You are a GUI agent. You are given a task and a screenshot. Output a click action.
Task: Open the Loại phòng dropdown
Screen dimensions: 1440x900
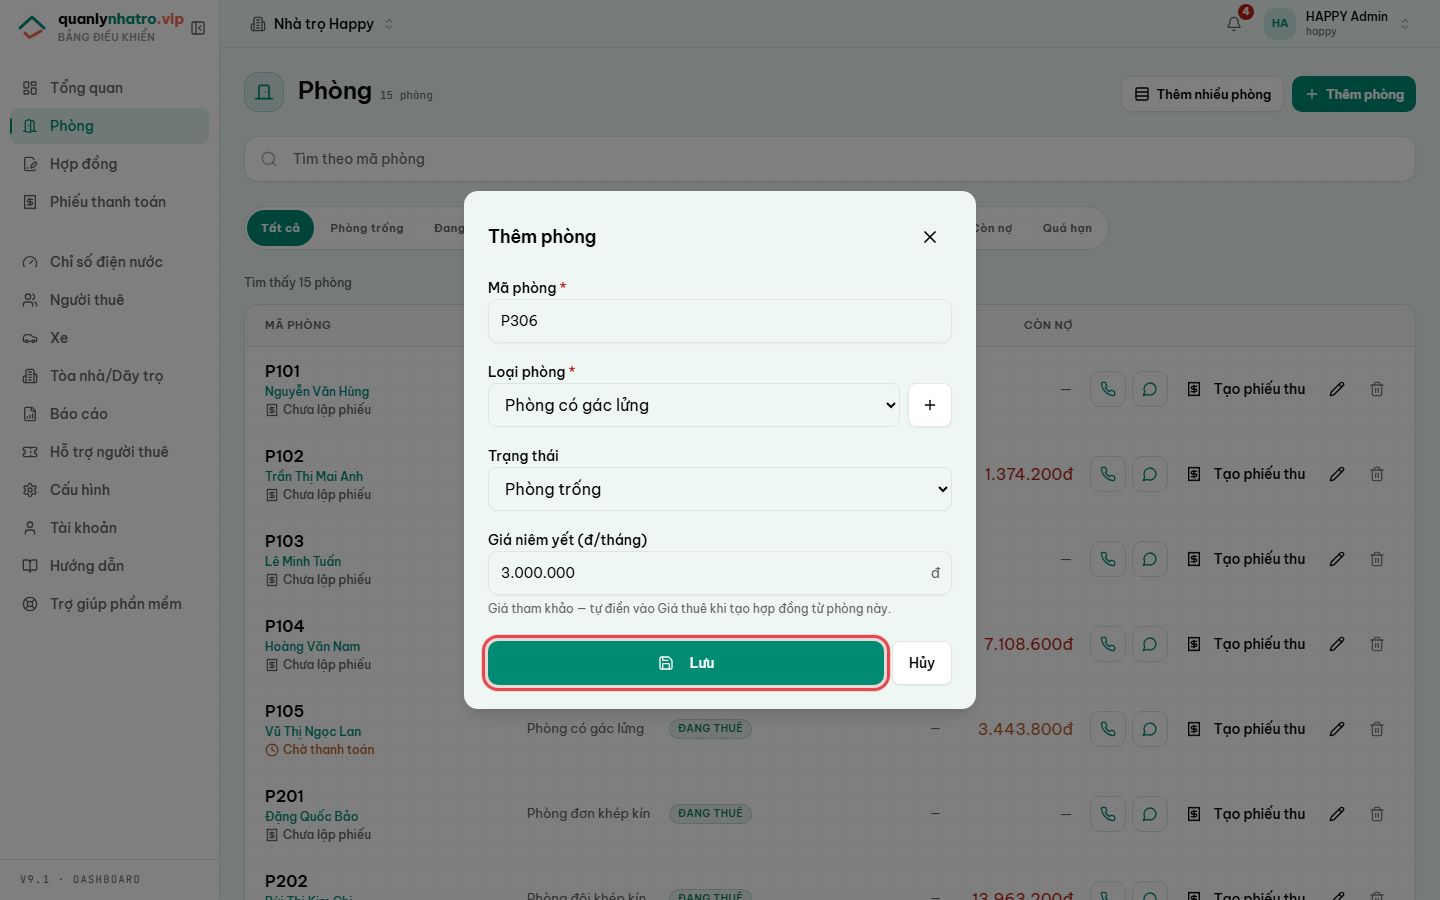tap(694, 405)
